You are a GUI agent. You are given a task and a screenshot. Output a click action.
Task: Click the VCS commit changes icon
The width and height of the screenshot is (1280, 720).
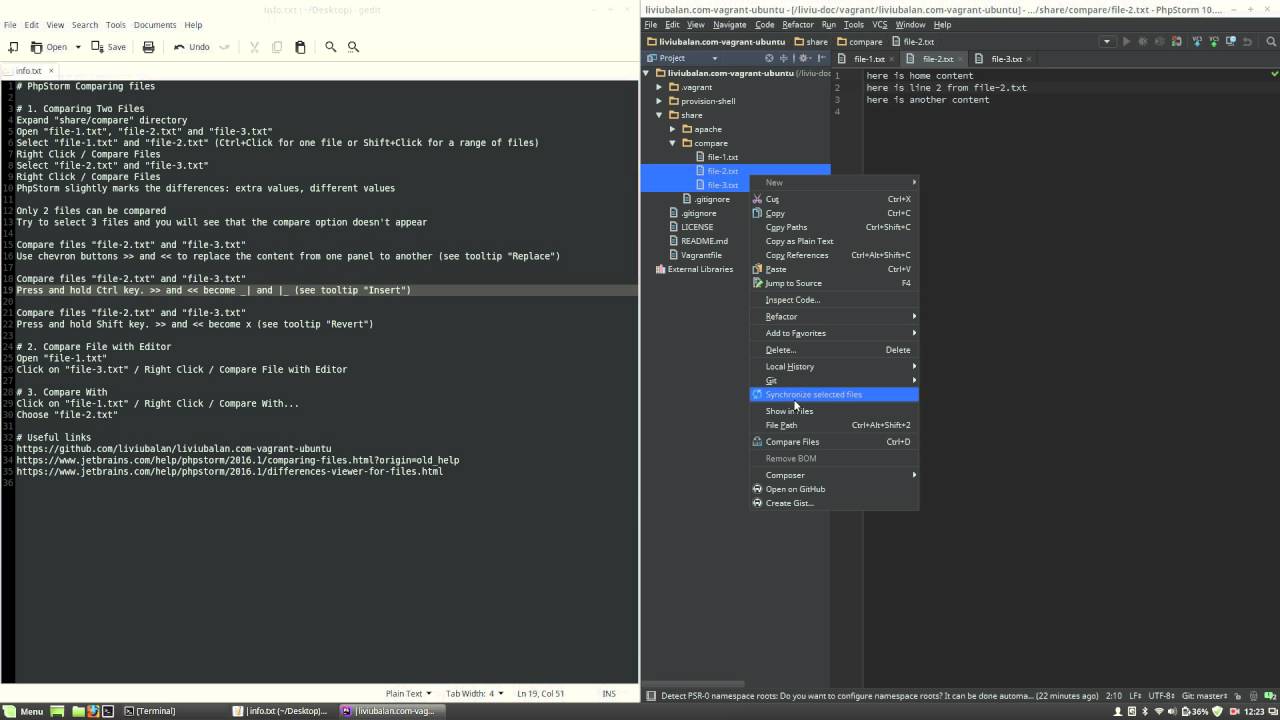(x=1213, y=42)
